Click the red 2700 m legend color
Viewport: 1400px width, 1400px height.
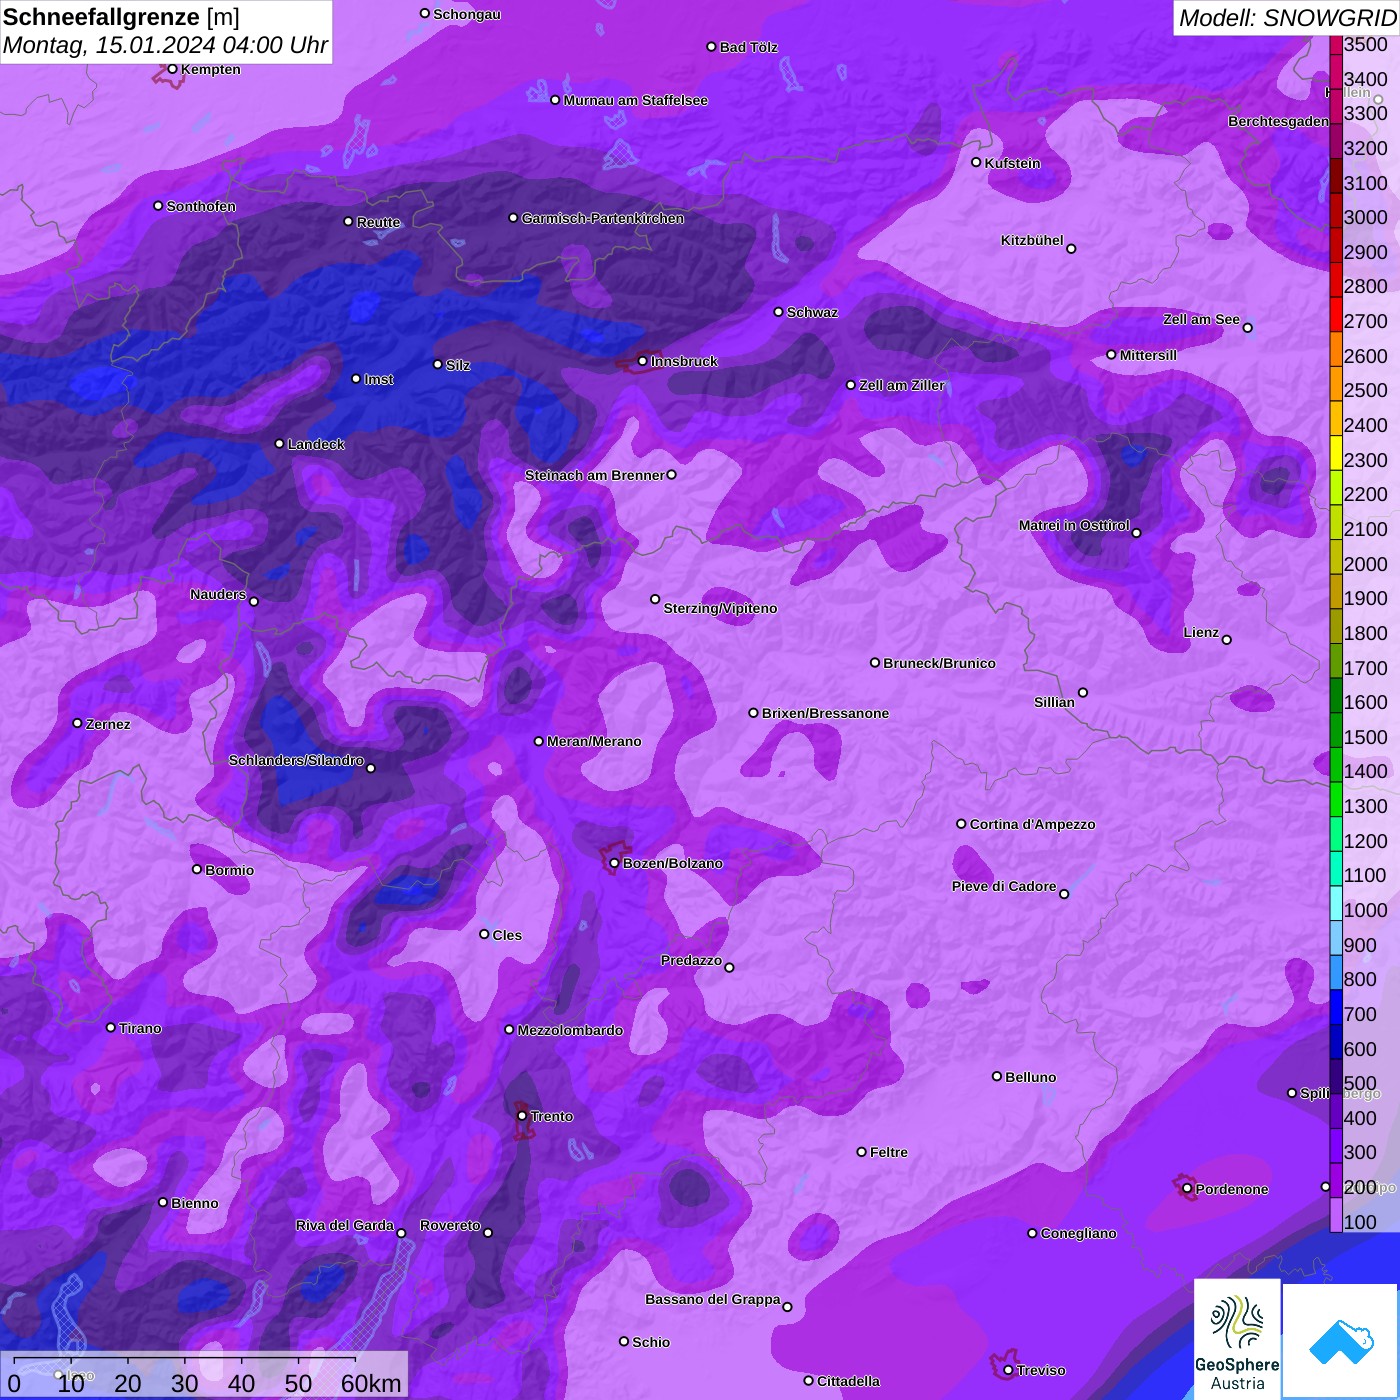click(x=1336, y=314)
